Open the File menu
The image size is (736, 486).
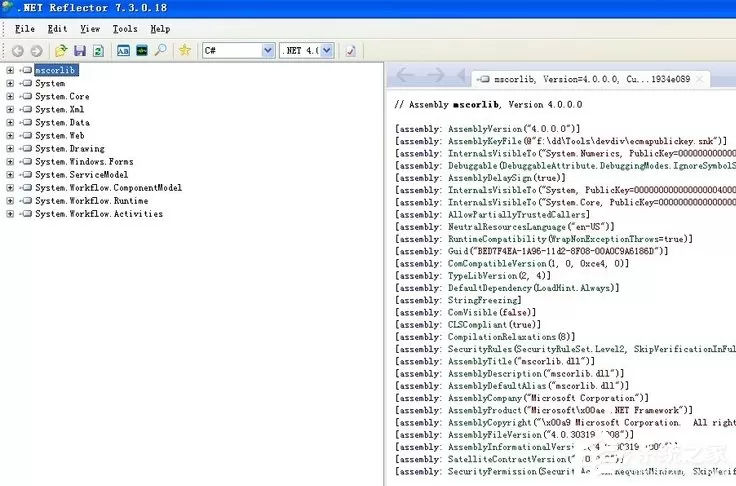[x=25, y=29]
